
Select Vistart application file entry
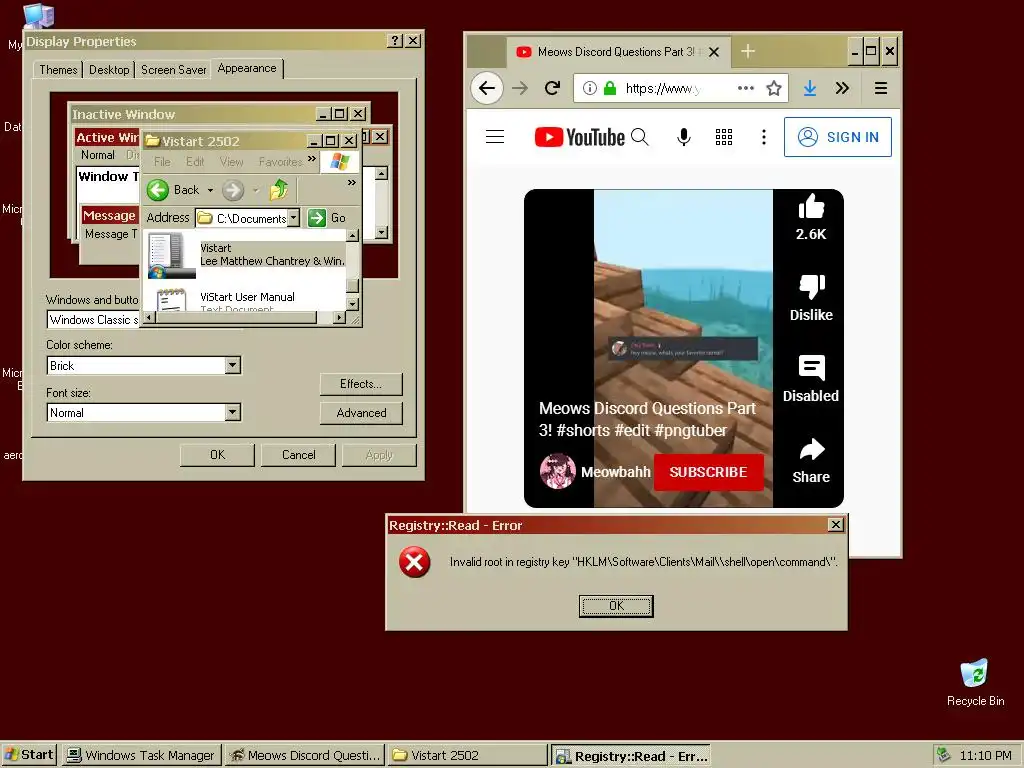point(247,255)
